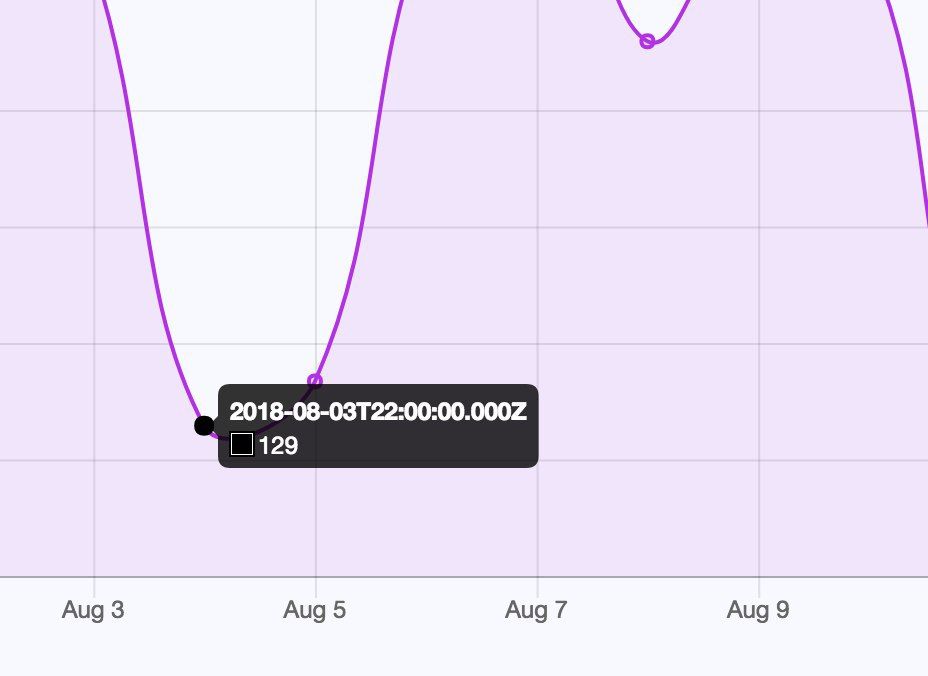Viewport: 928px width, 676px height.
Task: Click the black highlighted data point
Action: (x=204, y=426)
